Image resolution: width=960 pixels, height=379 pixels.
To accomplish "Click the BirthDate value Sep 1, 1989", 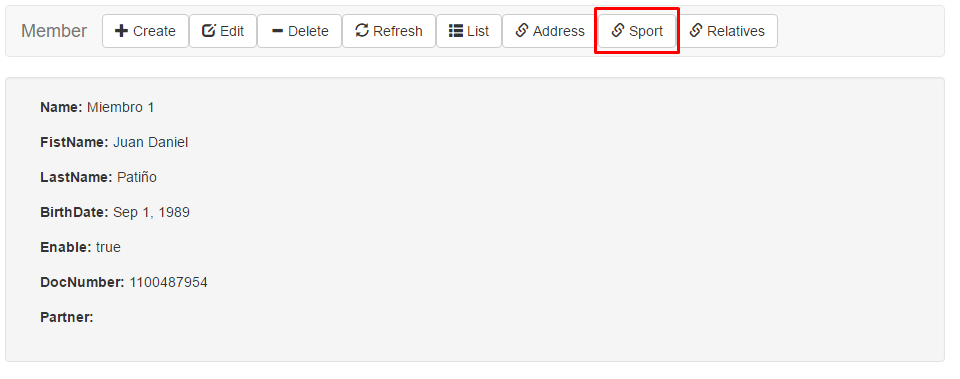I will pyautogui.click(x=151, y=212).
